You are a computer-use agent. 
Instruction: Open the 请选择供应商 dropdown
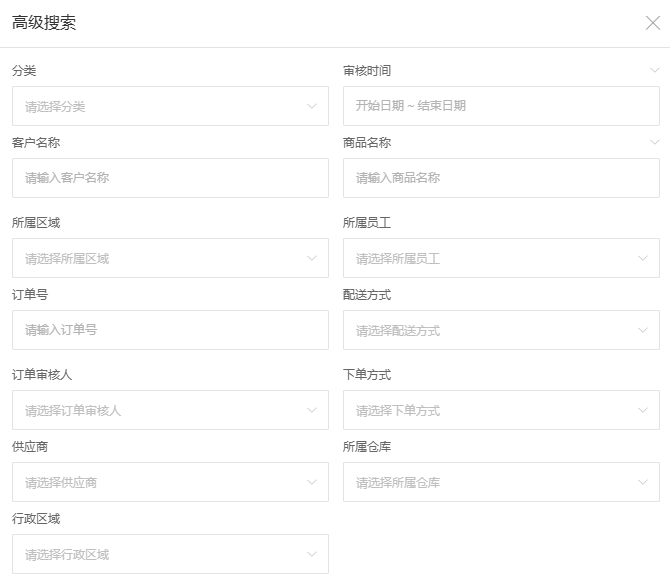point(170,482)
